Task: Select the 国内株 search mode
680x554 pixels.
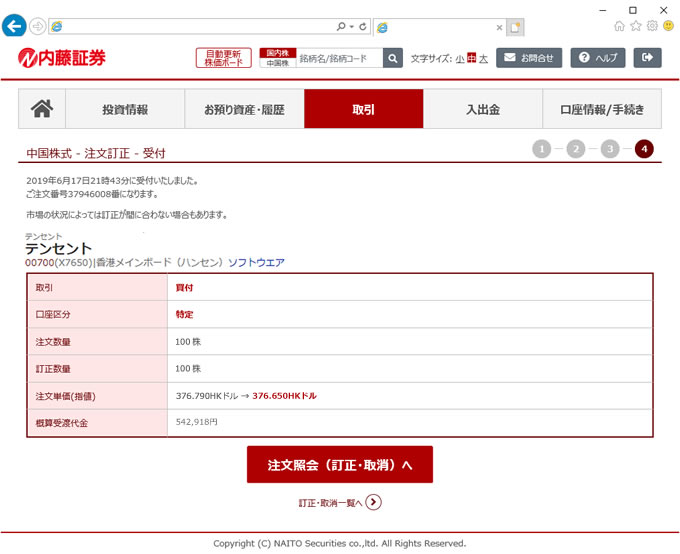Action: [x=278, y=53]
